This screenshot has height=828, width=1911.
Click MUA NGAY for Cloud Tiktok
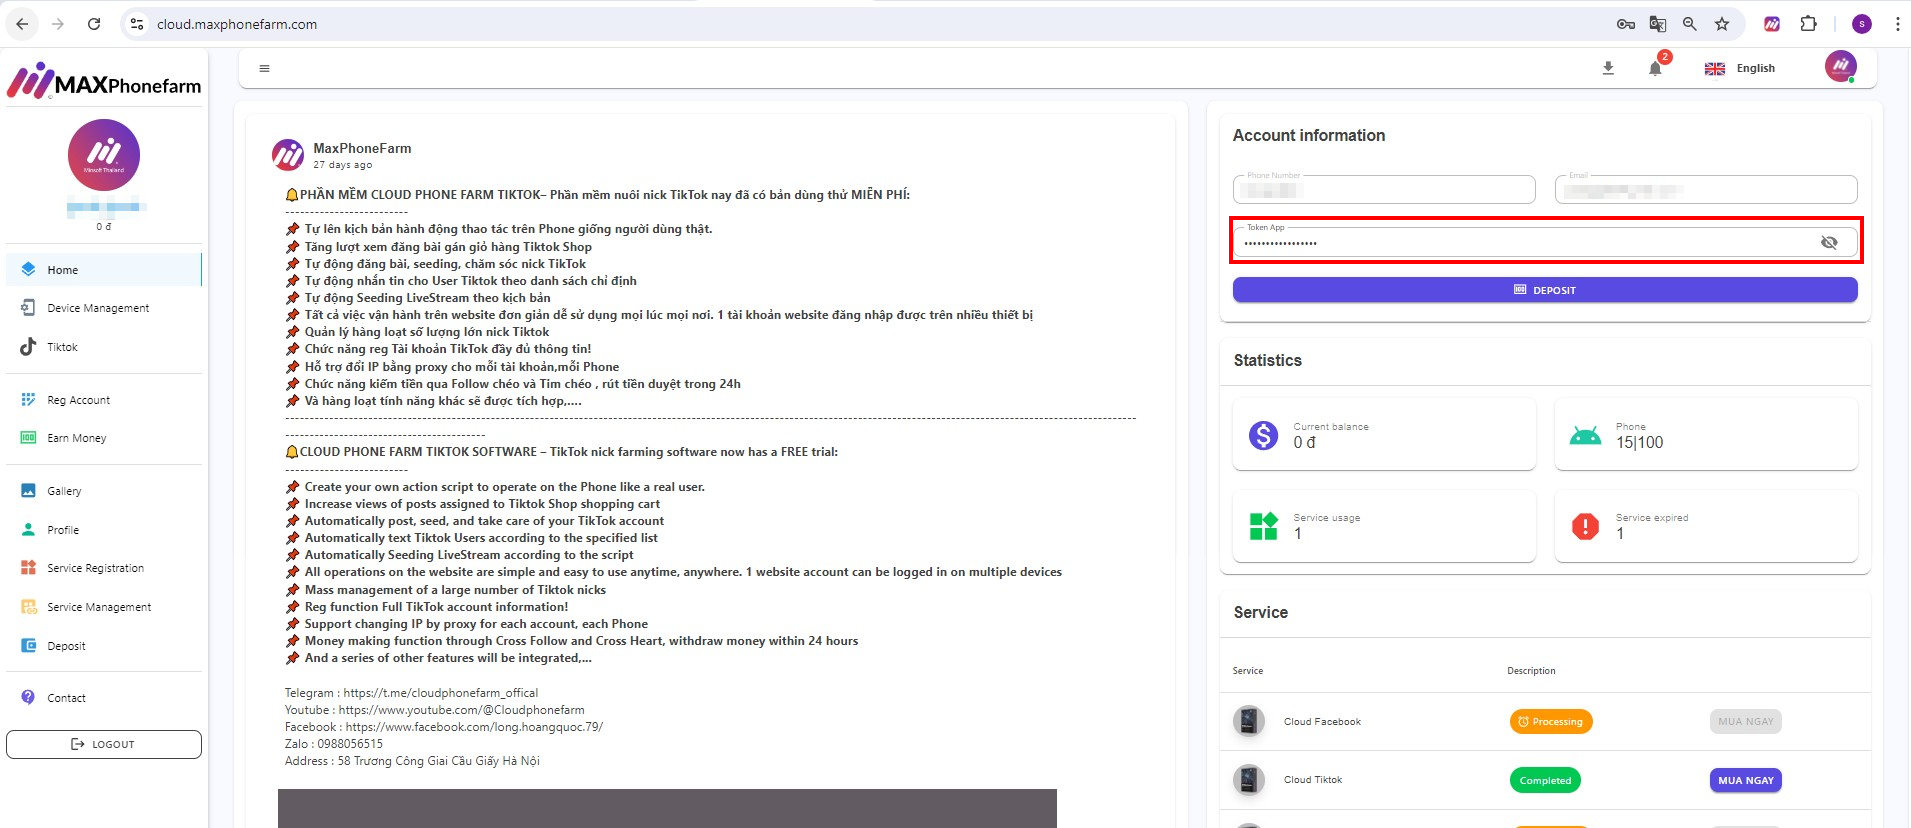1745,780
